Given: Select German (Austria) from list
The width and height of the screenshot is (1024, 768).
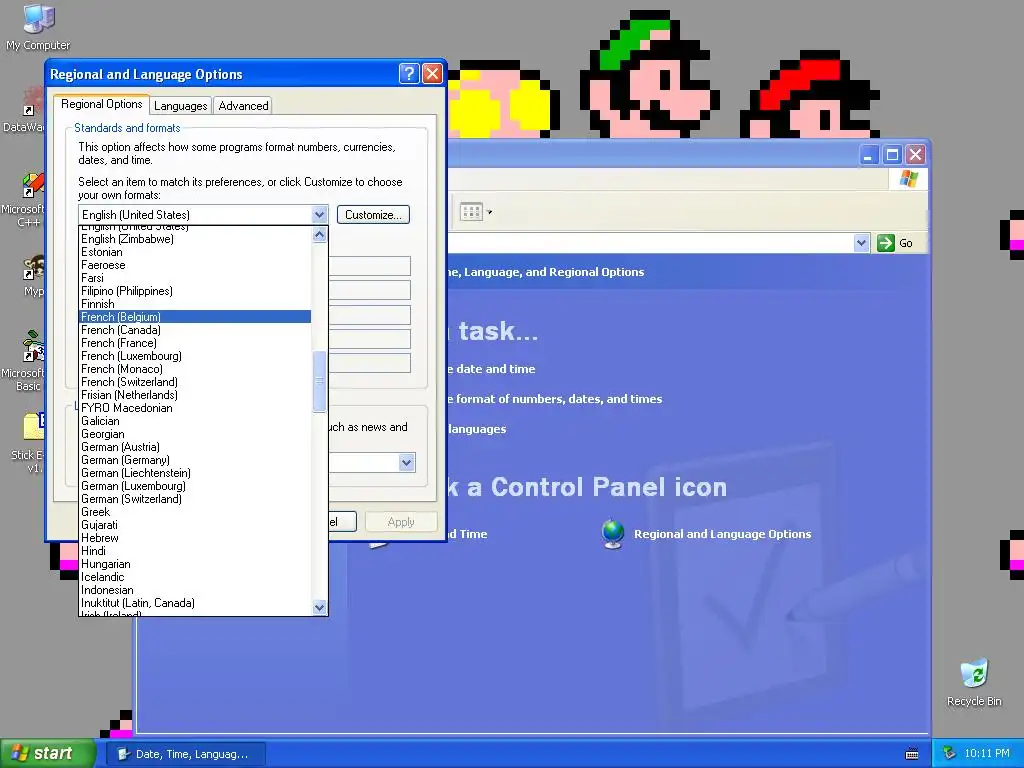Looking at the screenshot, I should pyautogui.click(x=195, y=447).
